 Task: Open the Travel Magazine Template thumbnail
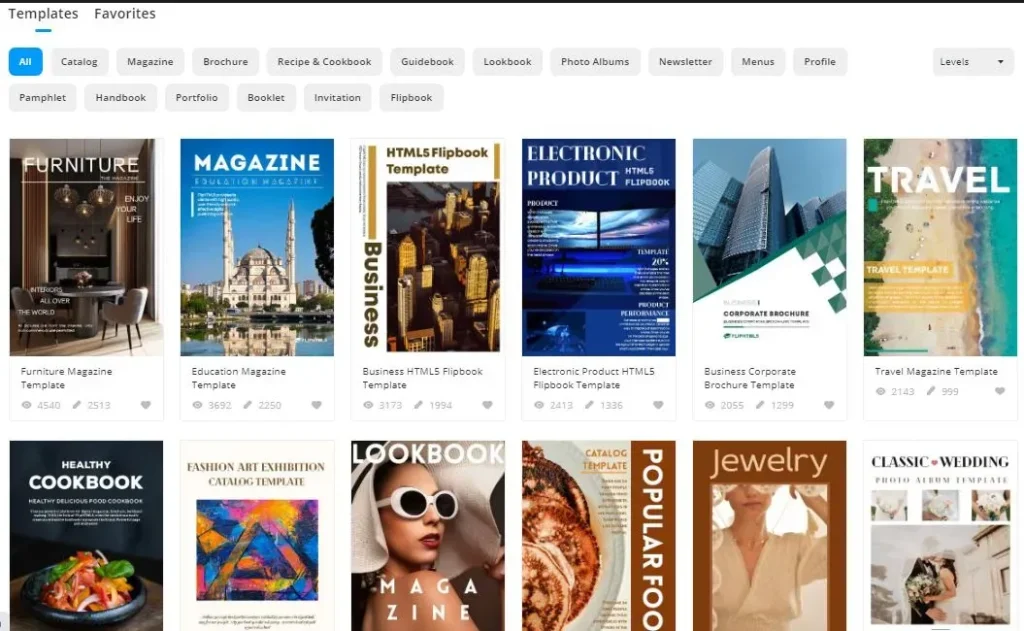tap(940, 247)
